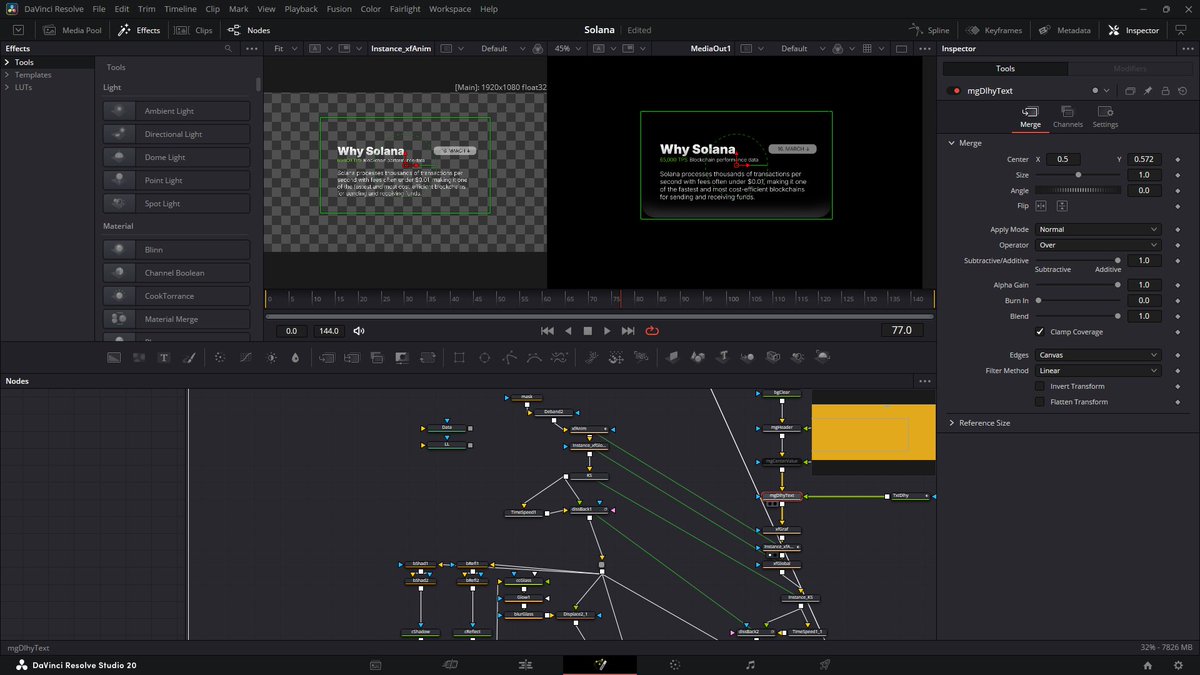Image resolution: width=1200 pixels, height=675 pixels.
Task: Add a Polygon mask from toolbar
Action: point(509,357)
